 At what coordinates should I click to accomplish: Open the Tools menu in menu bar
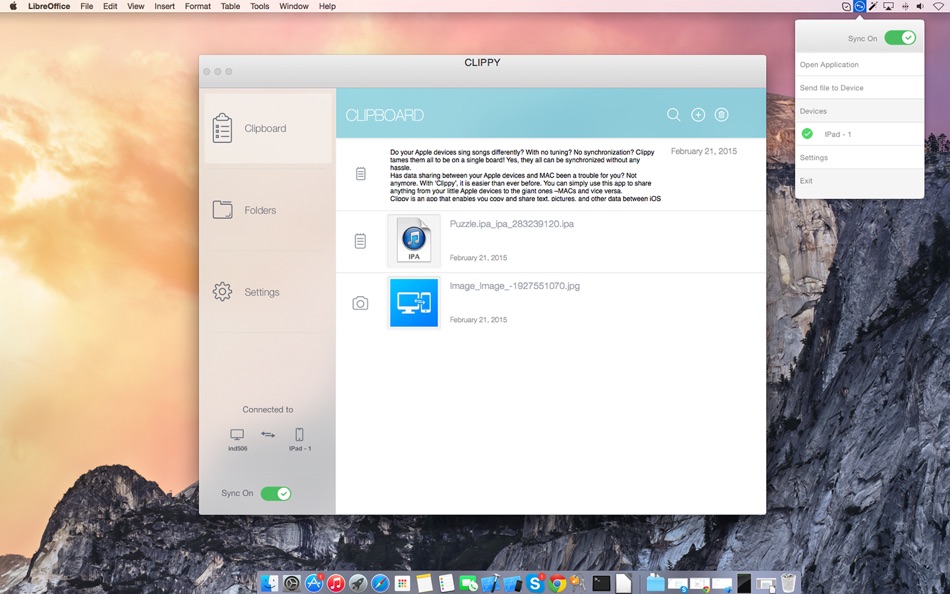(x=259, y=6)
